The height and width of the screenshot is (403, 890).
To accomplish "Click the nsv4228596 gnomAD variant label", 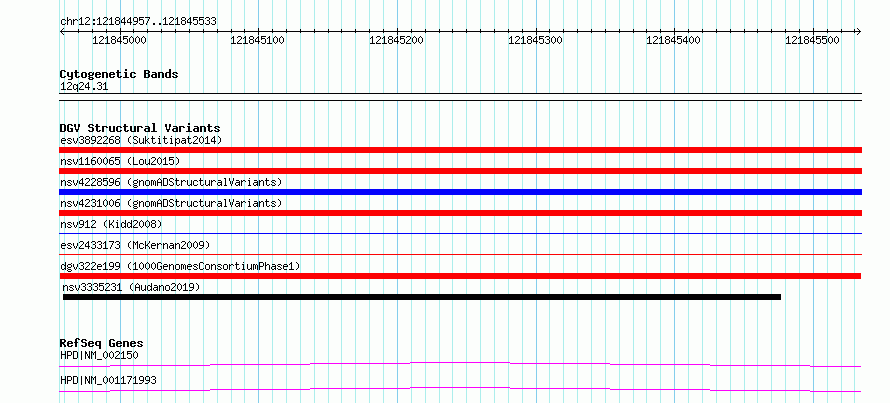I will tap(171, 182).
